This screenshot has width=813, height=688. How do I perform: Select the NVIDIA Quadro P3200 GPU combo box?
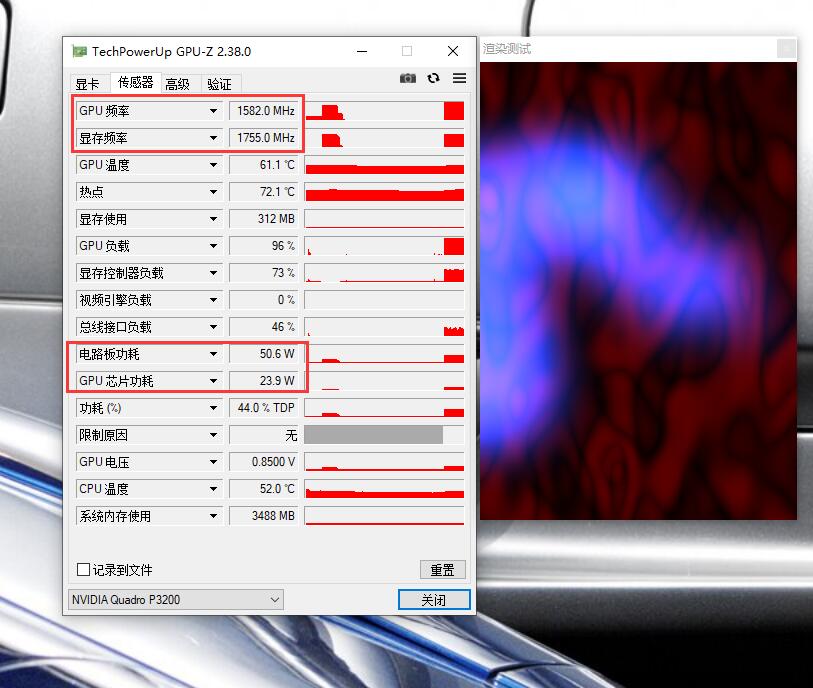176,599
